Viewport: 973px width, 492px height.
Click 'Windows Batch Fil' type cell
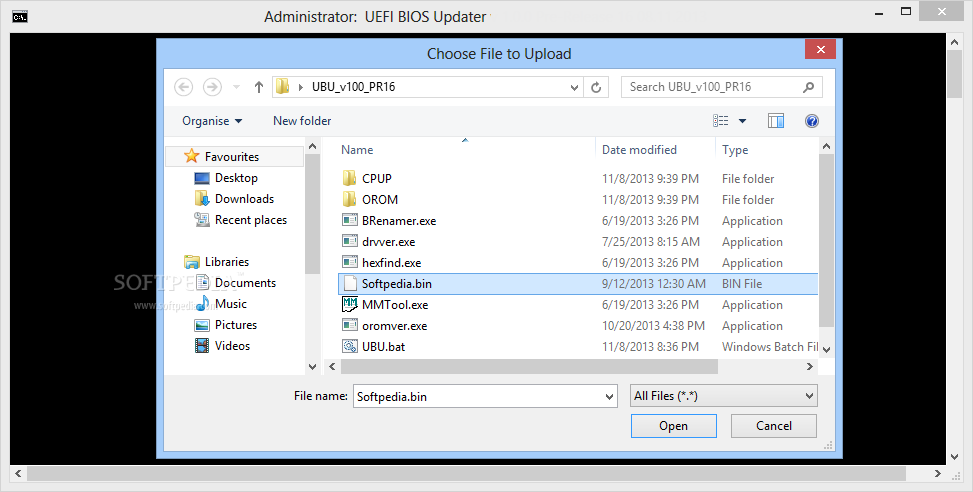pyautogui.click(x=770, y=347)
